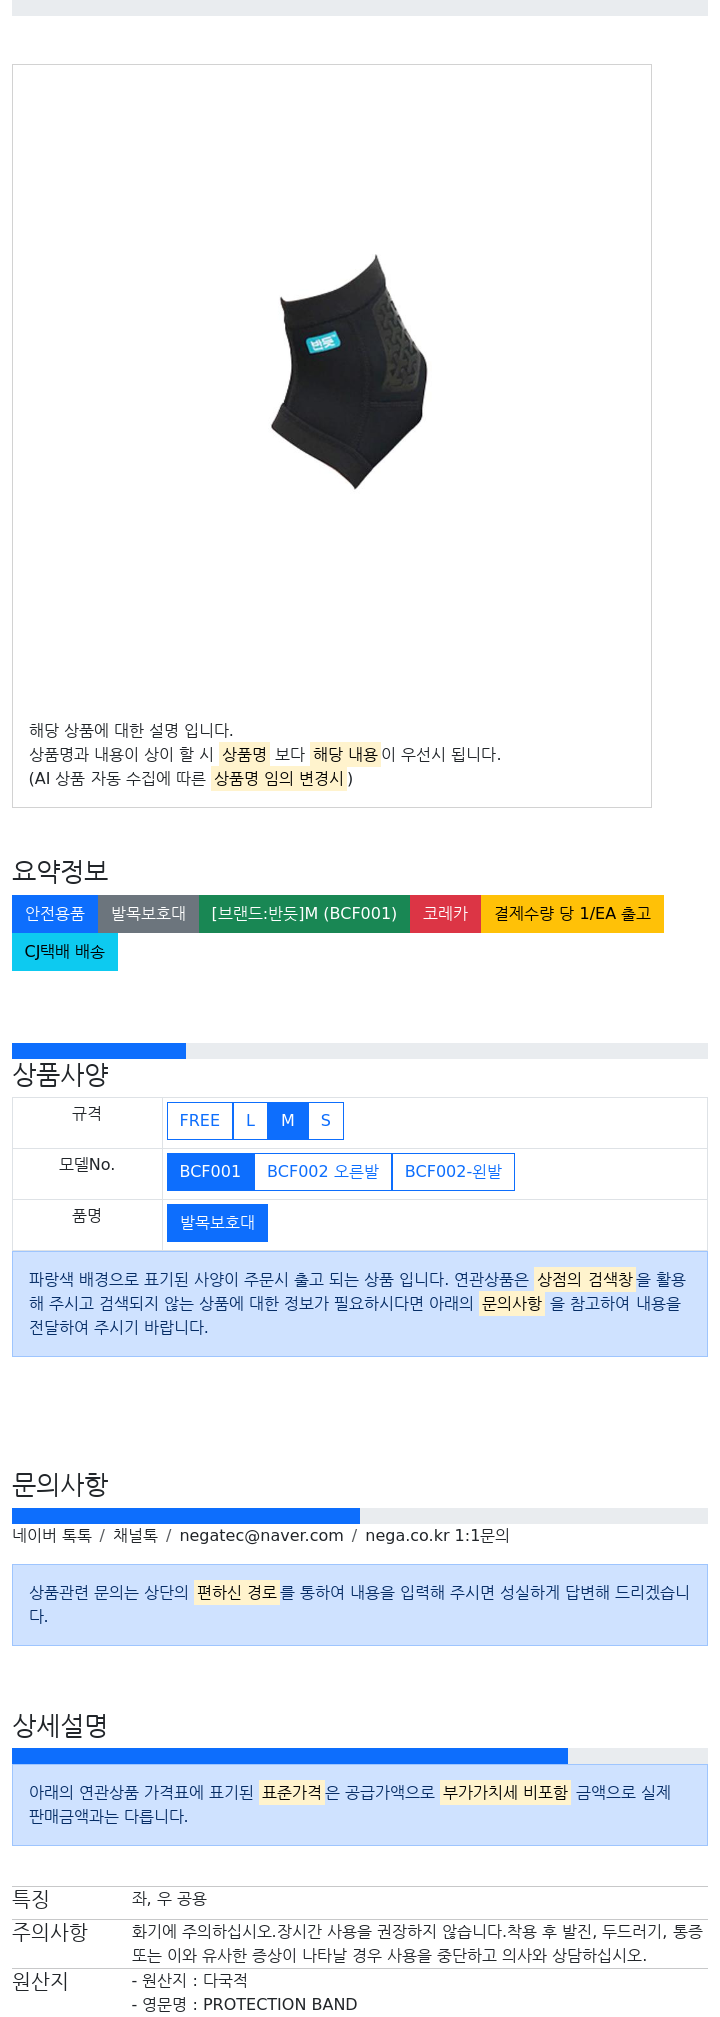Screen dimensions: 720x2017
Task: Select model BCF002 오른발
Action: [323, 1172]
